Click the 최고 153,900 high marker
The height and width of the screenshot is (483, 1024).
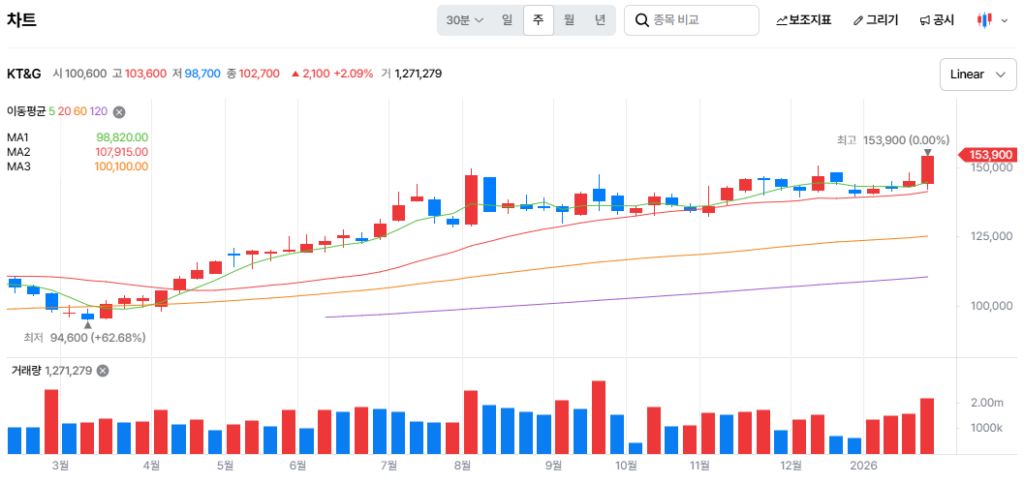pos(893,140)
